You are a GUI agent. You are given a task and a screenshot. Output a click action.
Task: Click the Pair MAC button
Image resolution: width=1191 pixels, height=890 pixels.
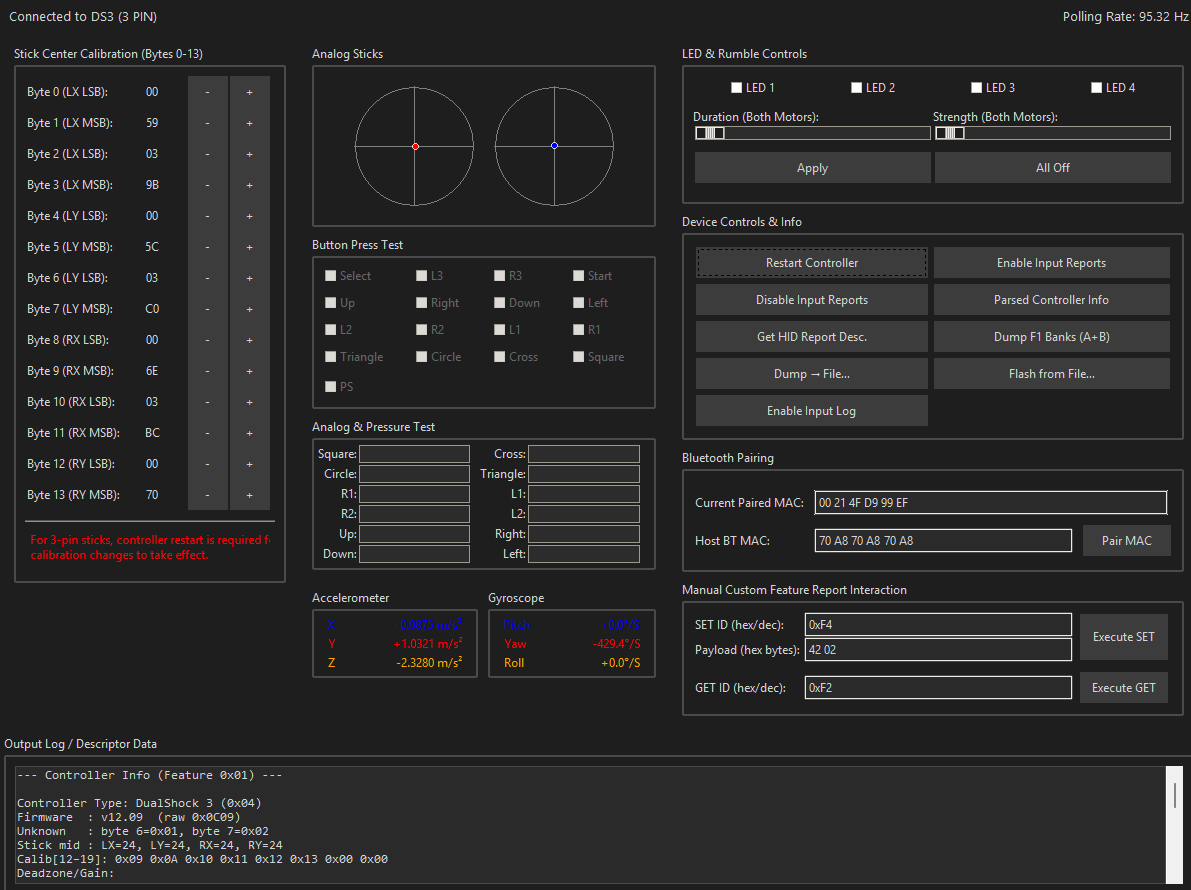[x=1126, y=541]
